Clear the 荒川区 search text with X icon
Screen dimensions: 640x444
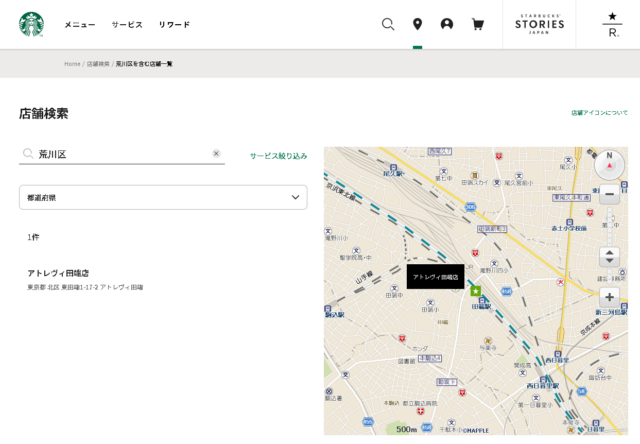pos(216,154)
